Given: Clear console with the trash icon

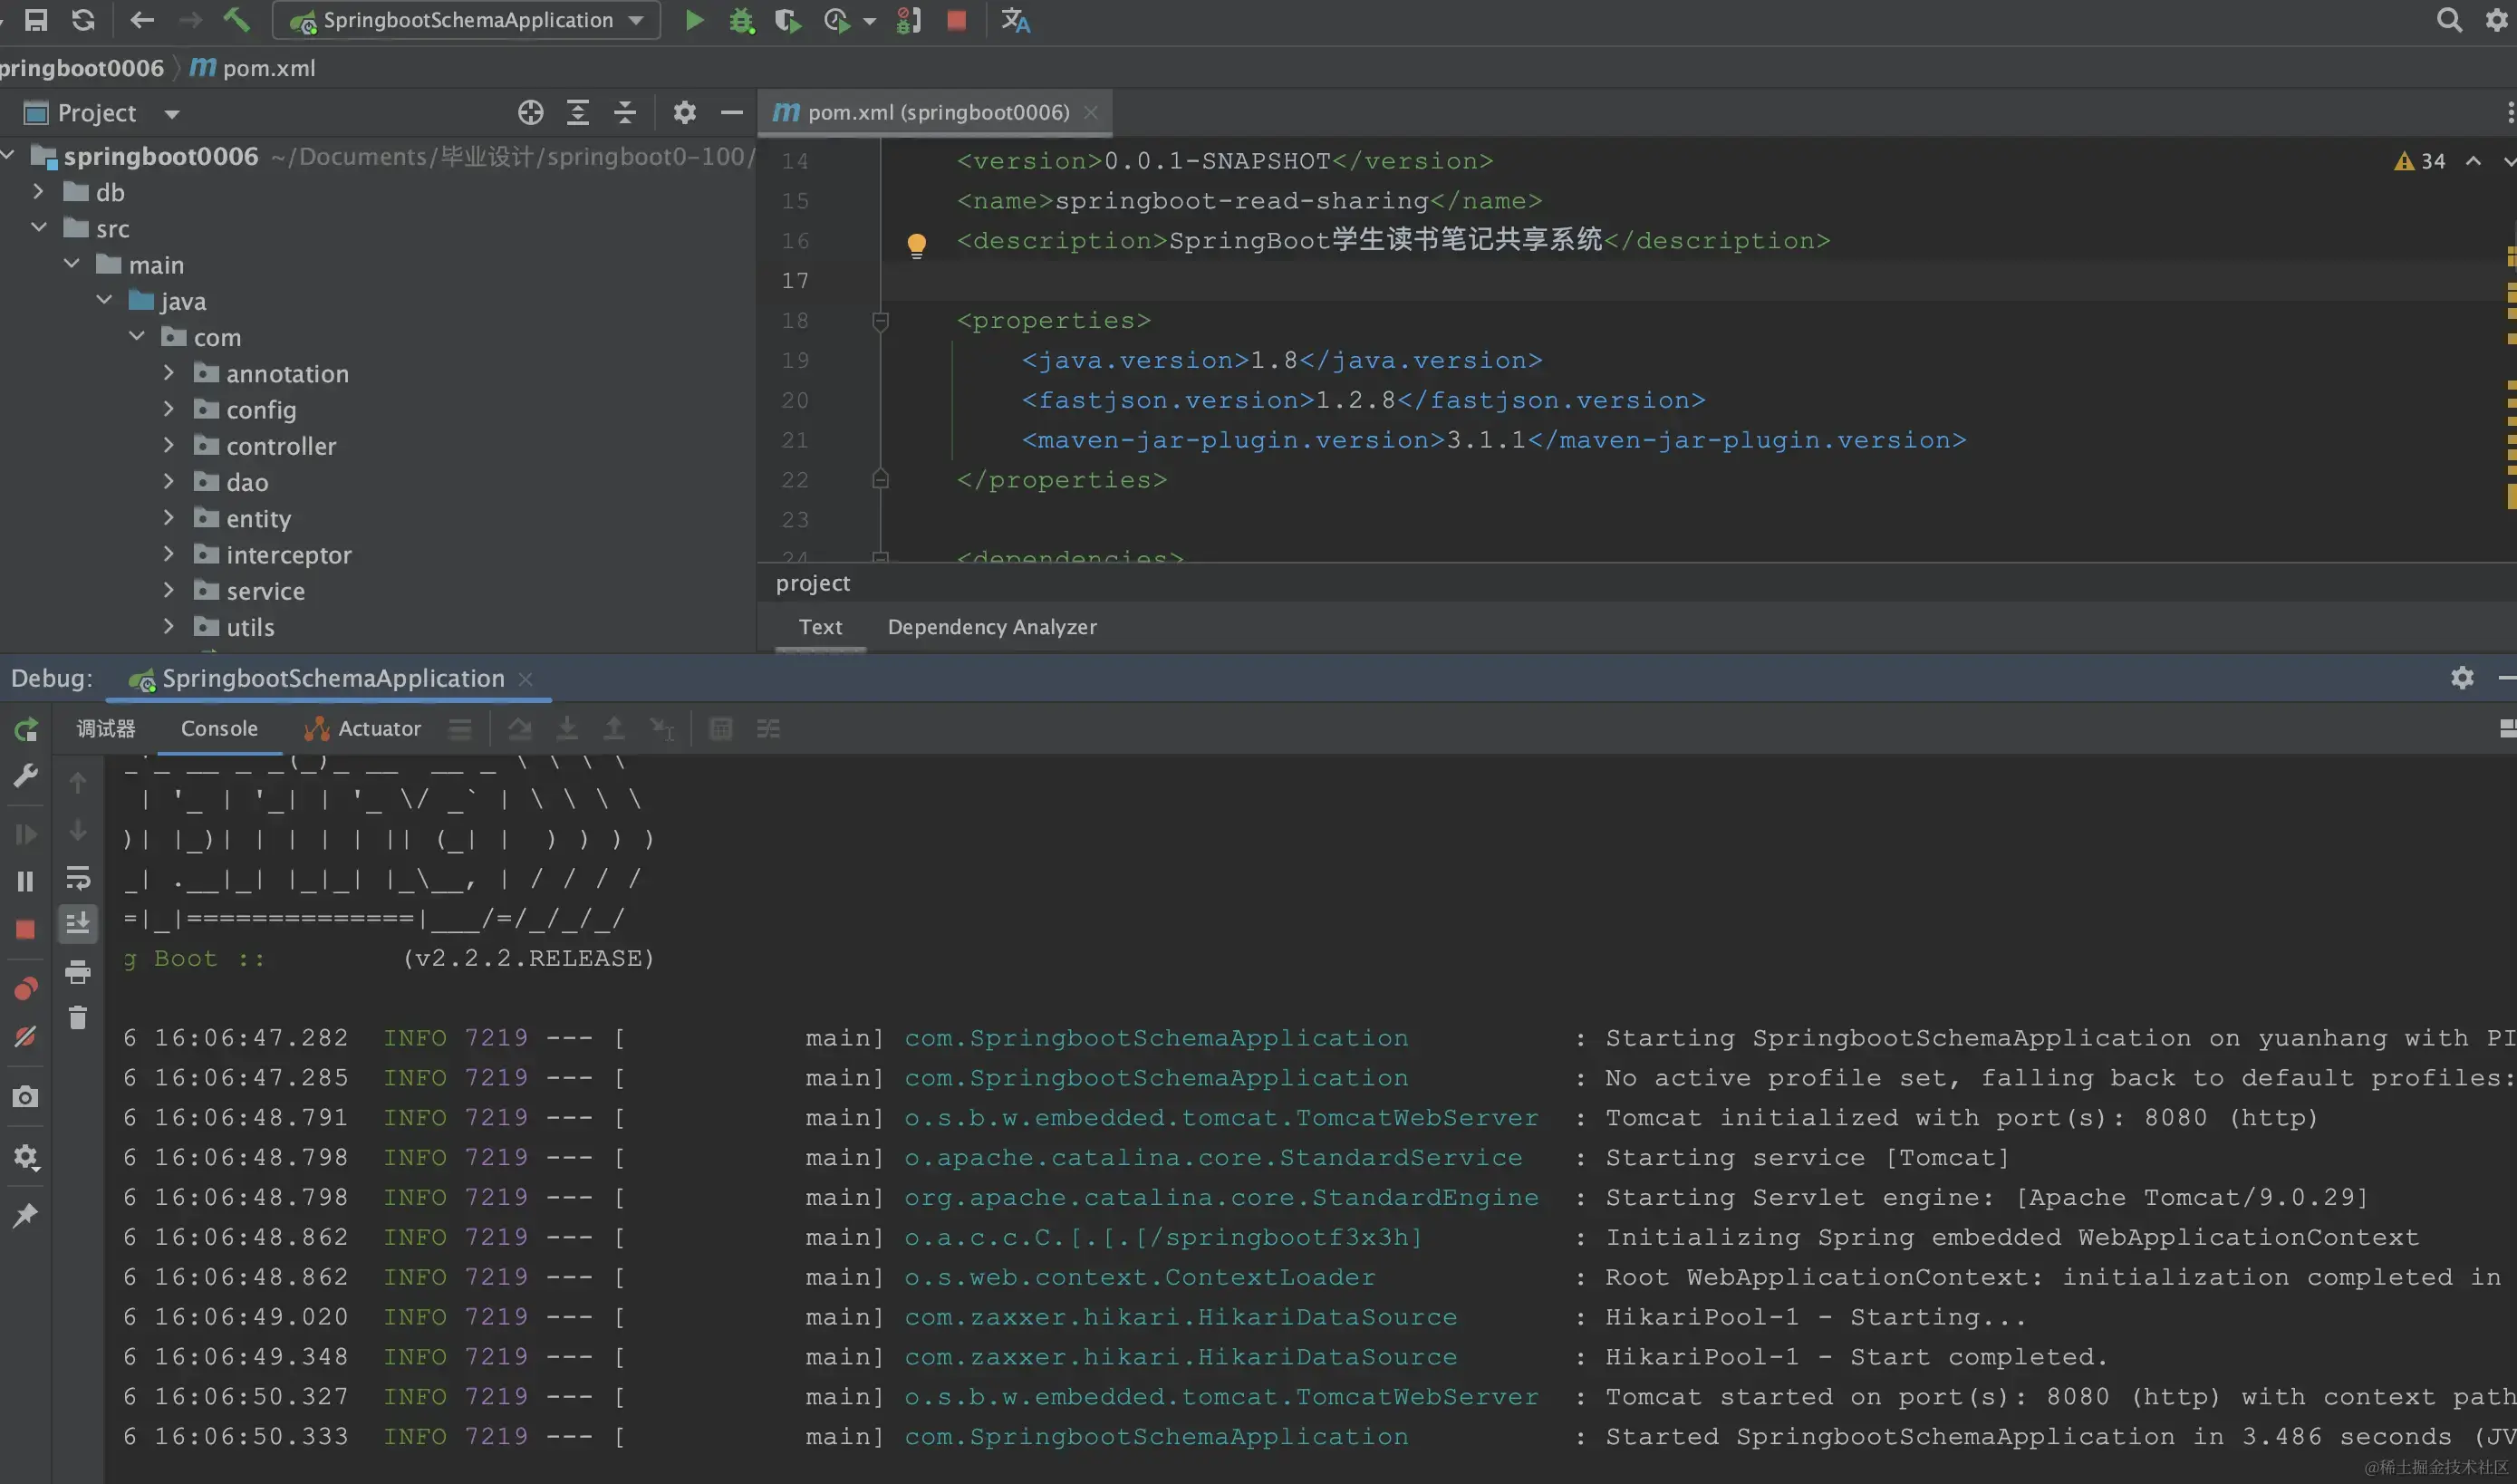Looking at the screenshot, I should click(x=78, y=1017).
